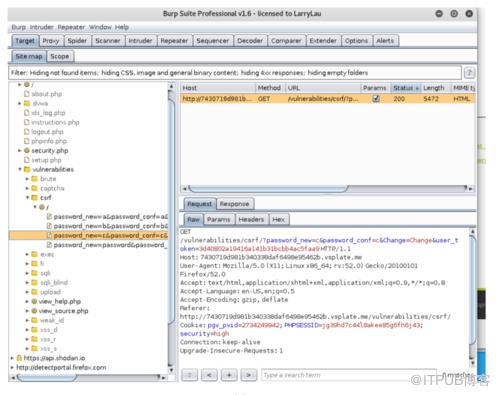Sort by the Method column header
This screenshot has height=395, width=500.
click(270, 88)
